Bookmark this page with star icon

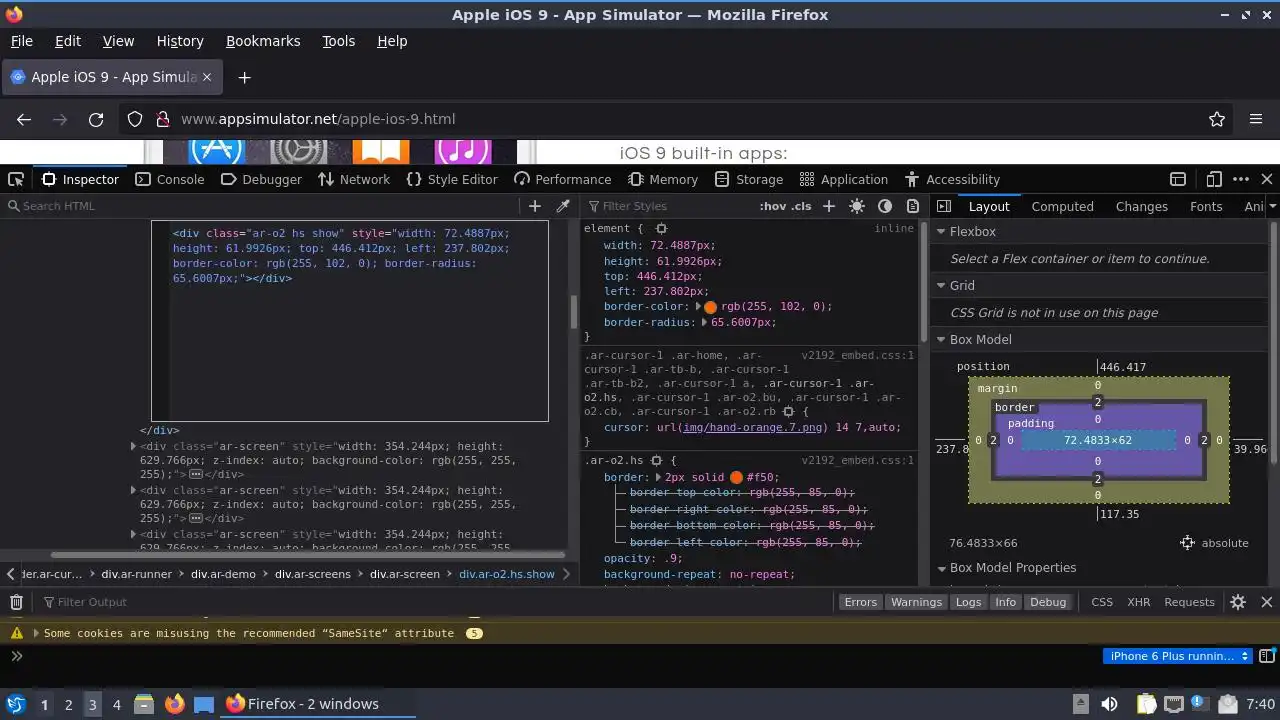pyautogui.click(x=1217, y=119)
